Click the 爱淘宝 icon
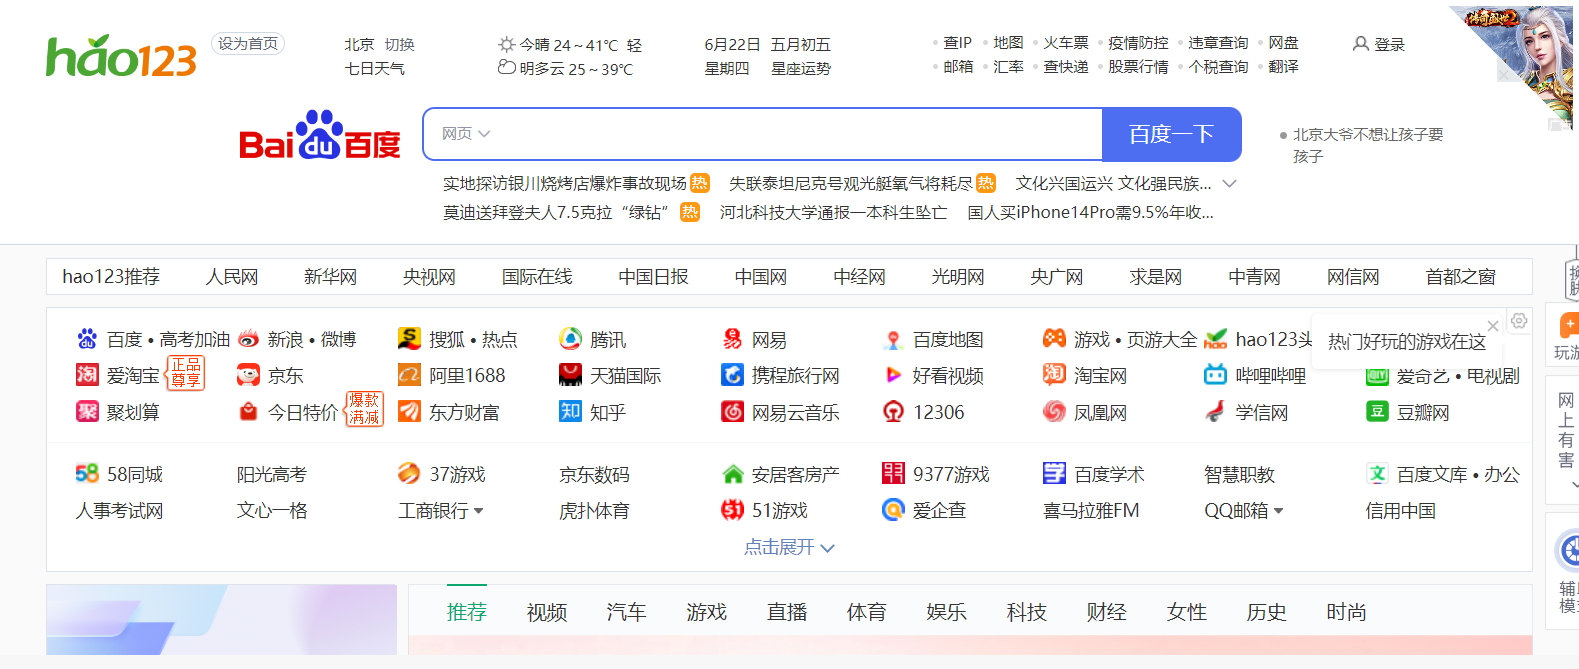1579x669 pixels. tap(87, 375)
